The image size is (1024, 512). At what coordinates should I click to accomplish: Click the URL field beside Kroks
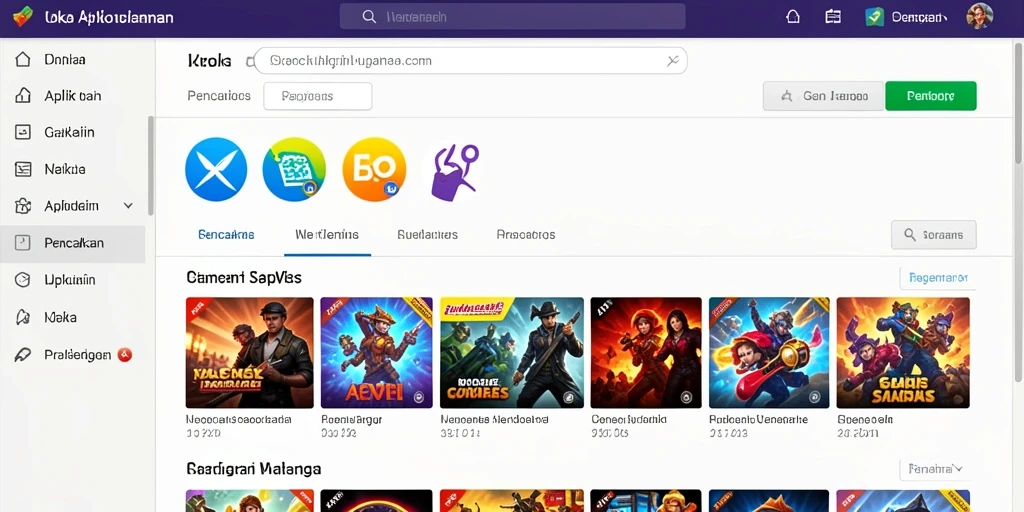click(x=470, y=61)
